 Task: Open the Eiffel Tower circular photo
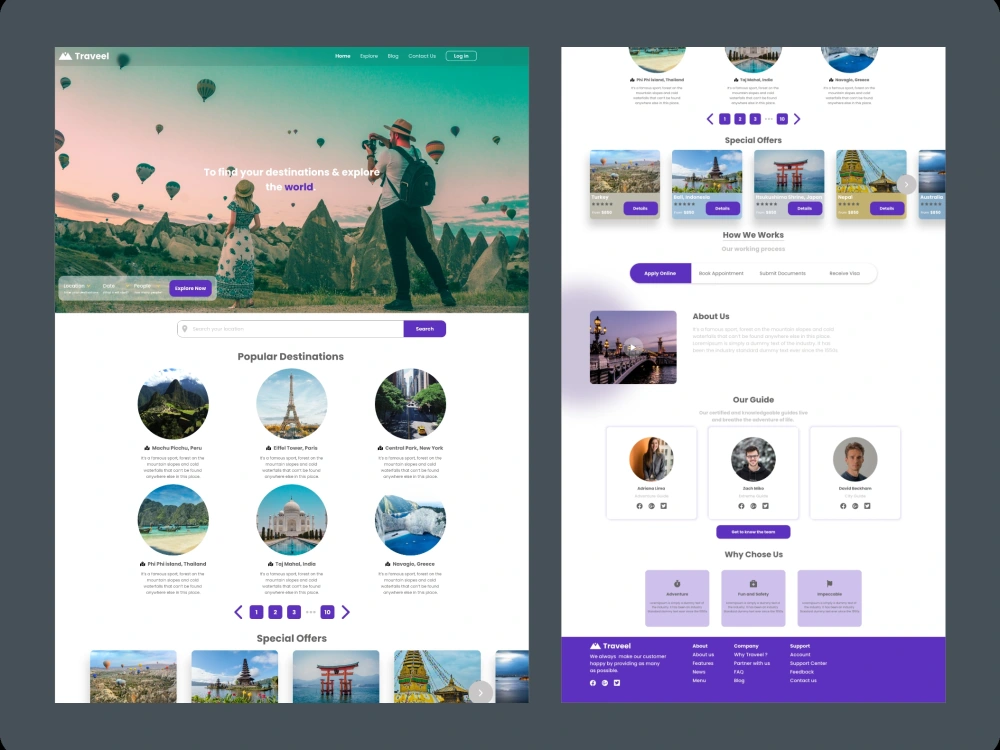291,404
